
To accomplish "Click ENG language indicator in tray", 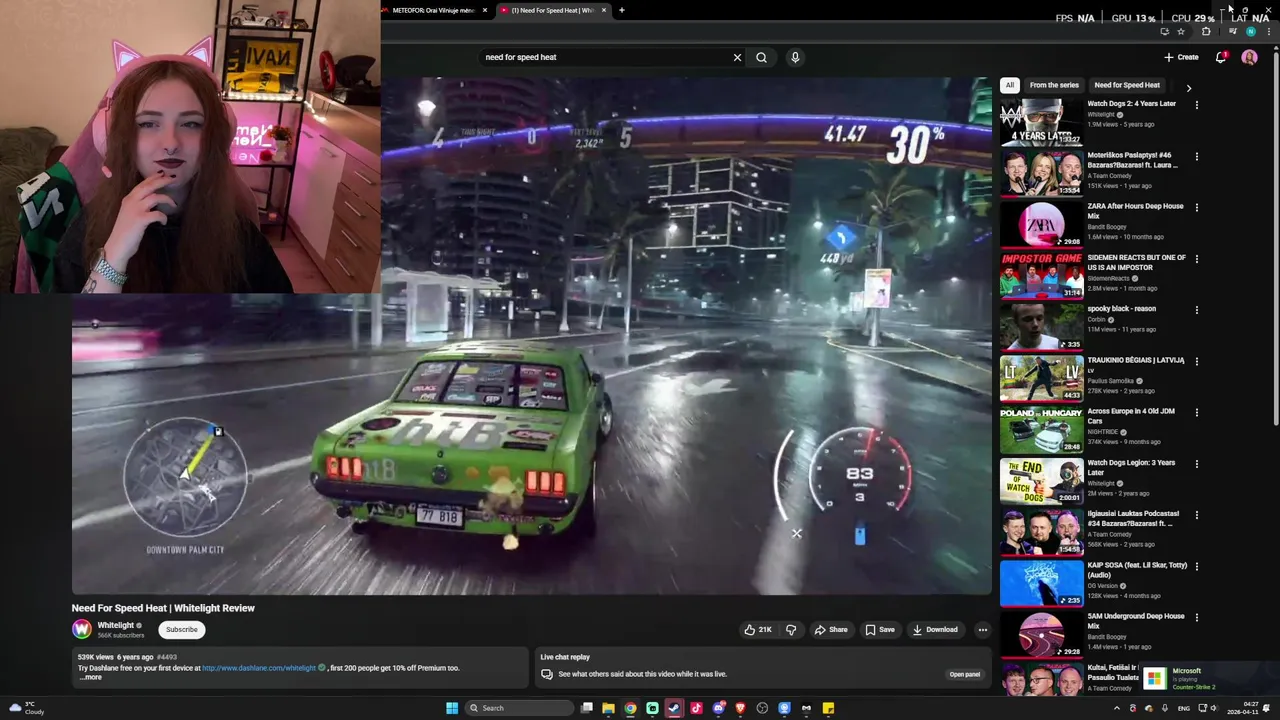I will (1184, 708).
